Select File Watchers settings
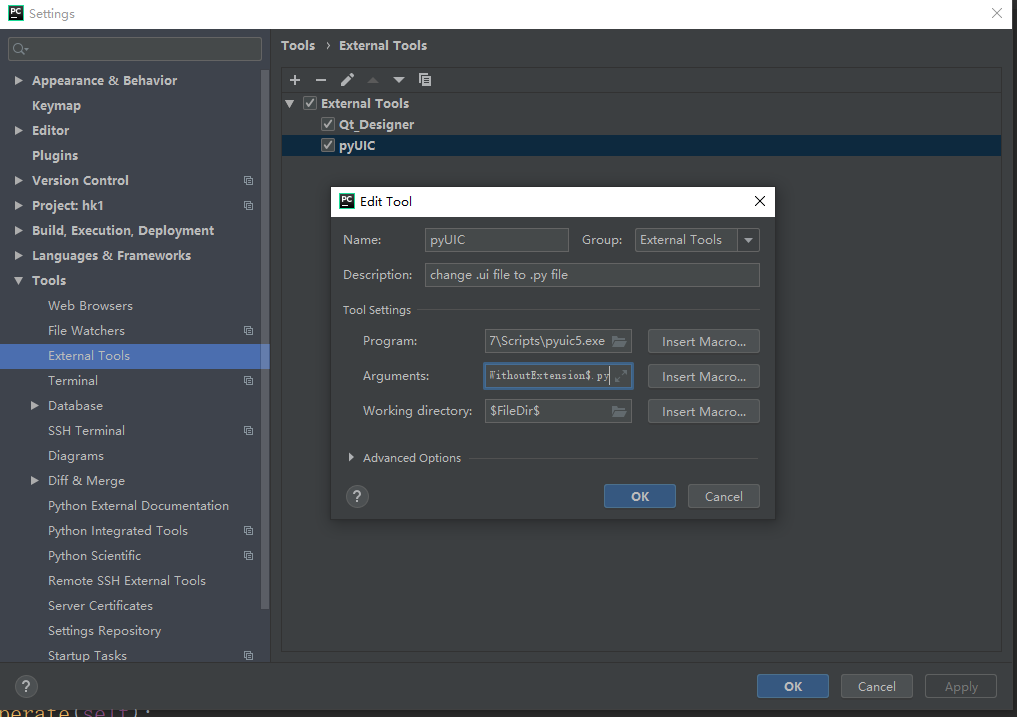 [x=86, y=331]
